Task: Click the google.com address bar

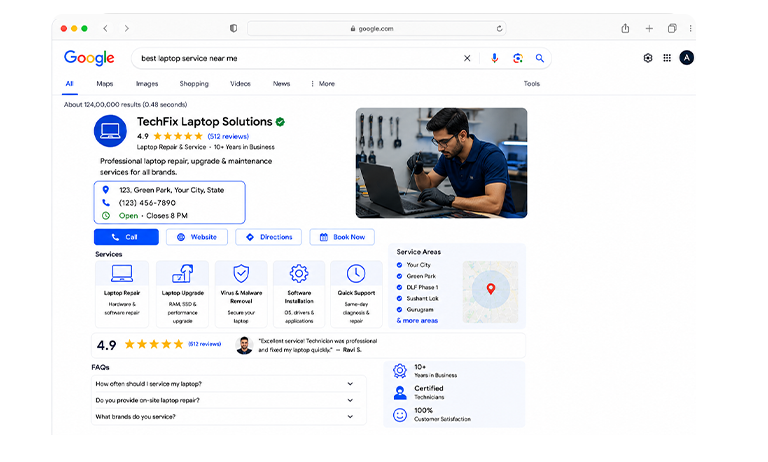Action: (x=376, y=28)
